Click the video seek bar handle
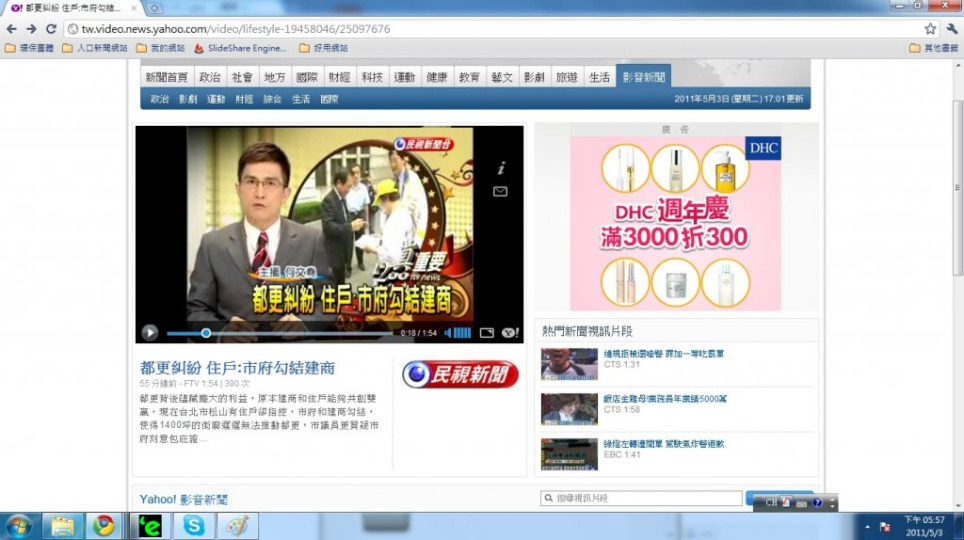 click(206, 333)
